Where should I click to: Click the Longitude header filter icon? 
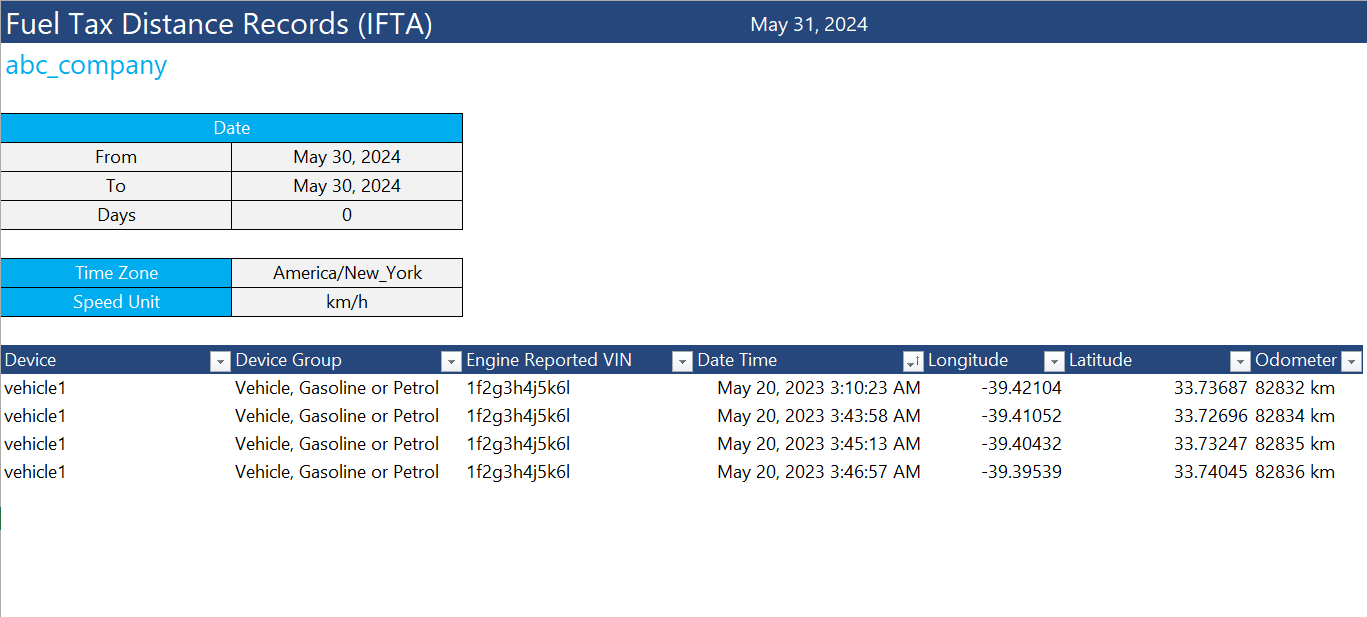point(1053,360)
